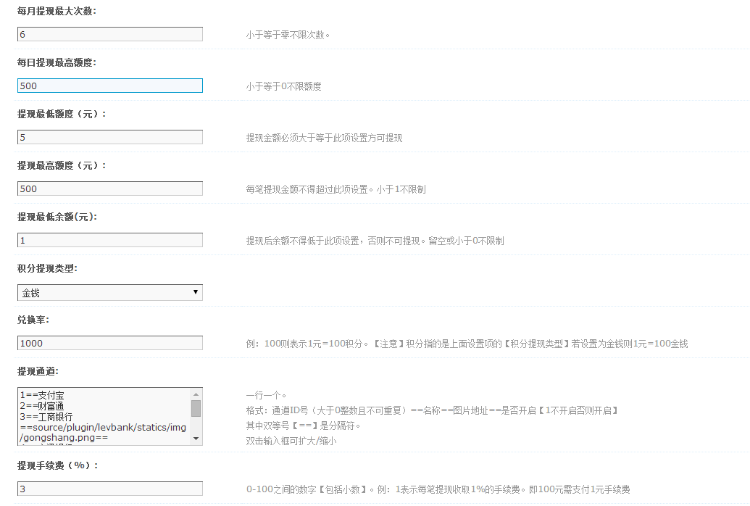Click the 提现最低余额(元) input field
Viewport: 750px width, 506px height.
click(x=110, y=240)
